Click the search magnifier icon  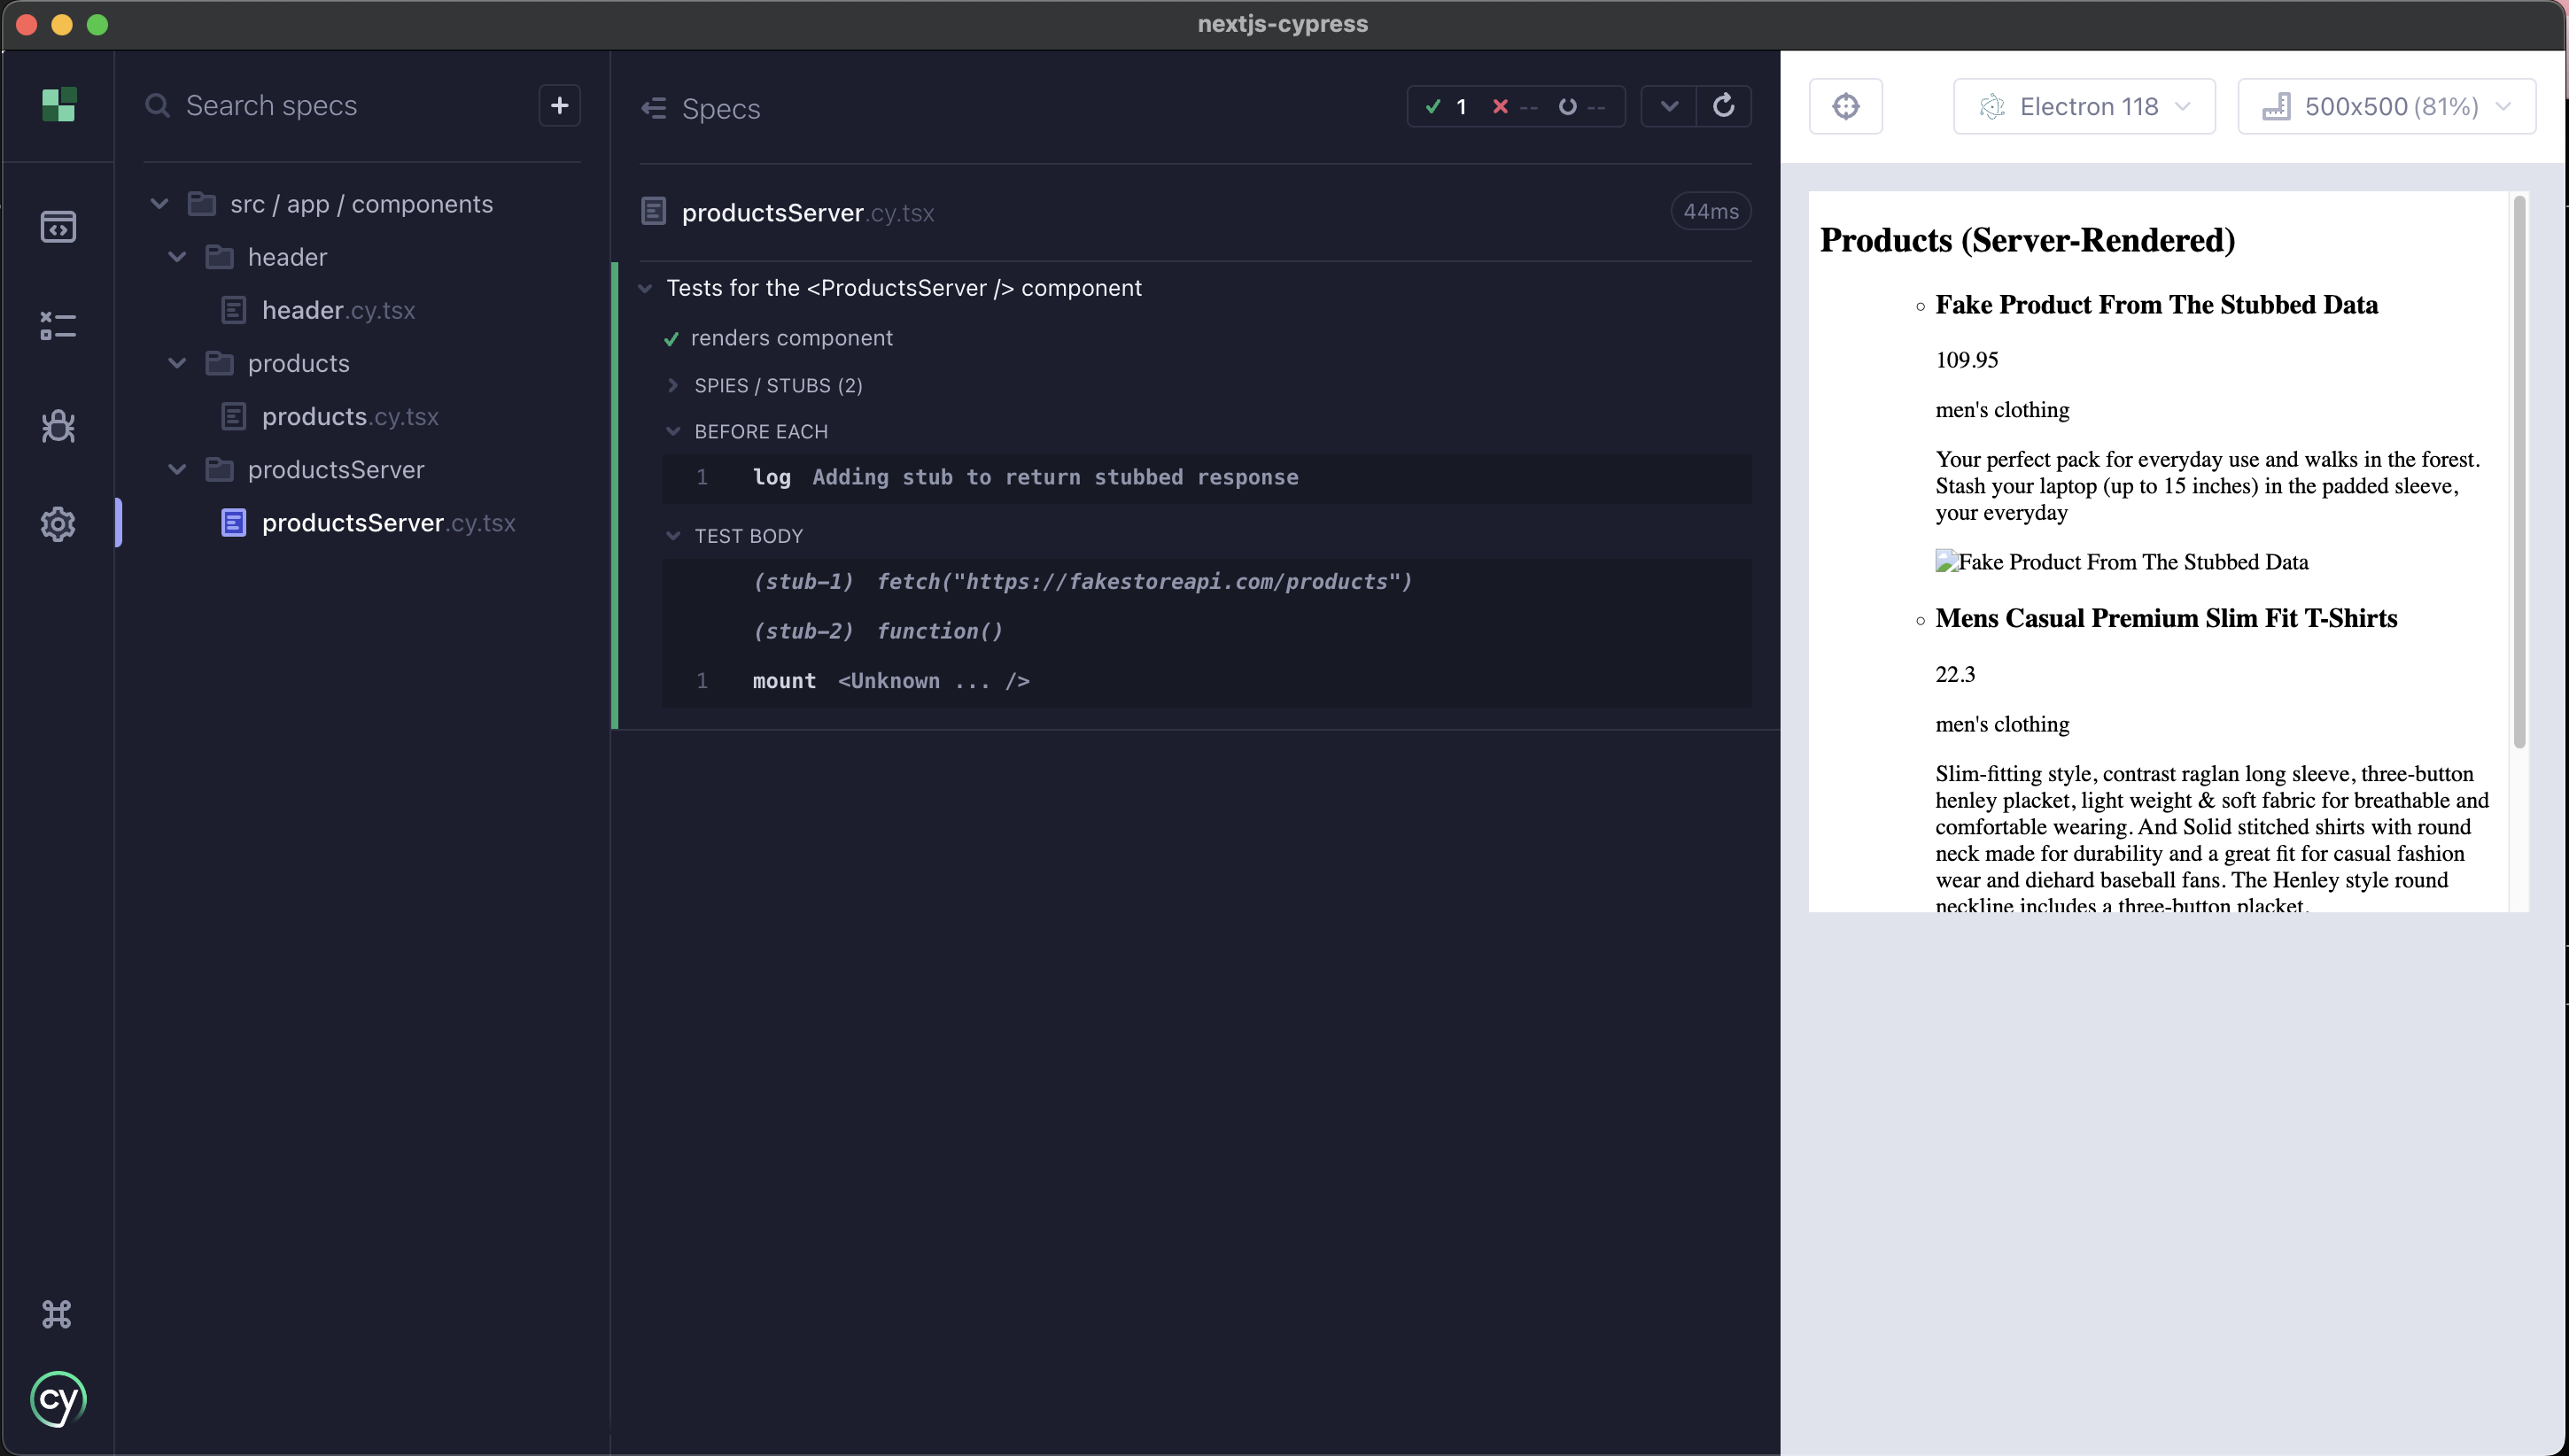(x=157, y=105)
